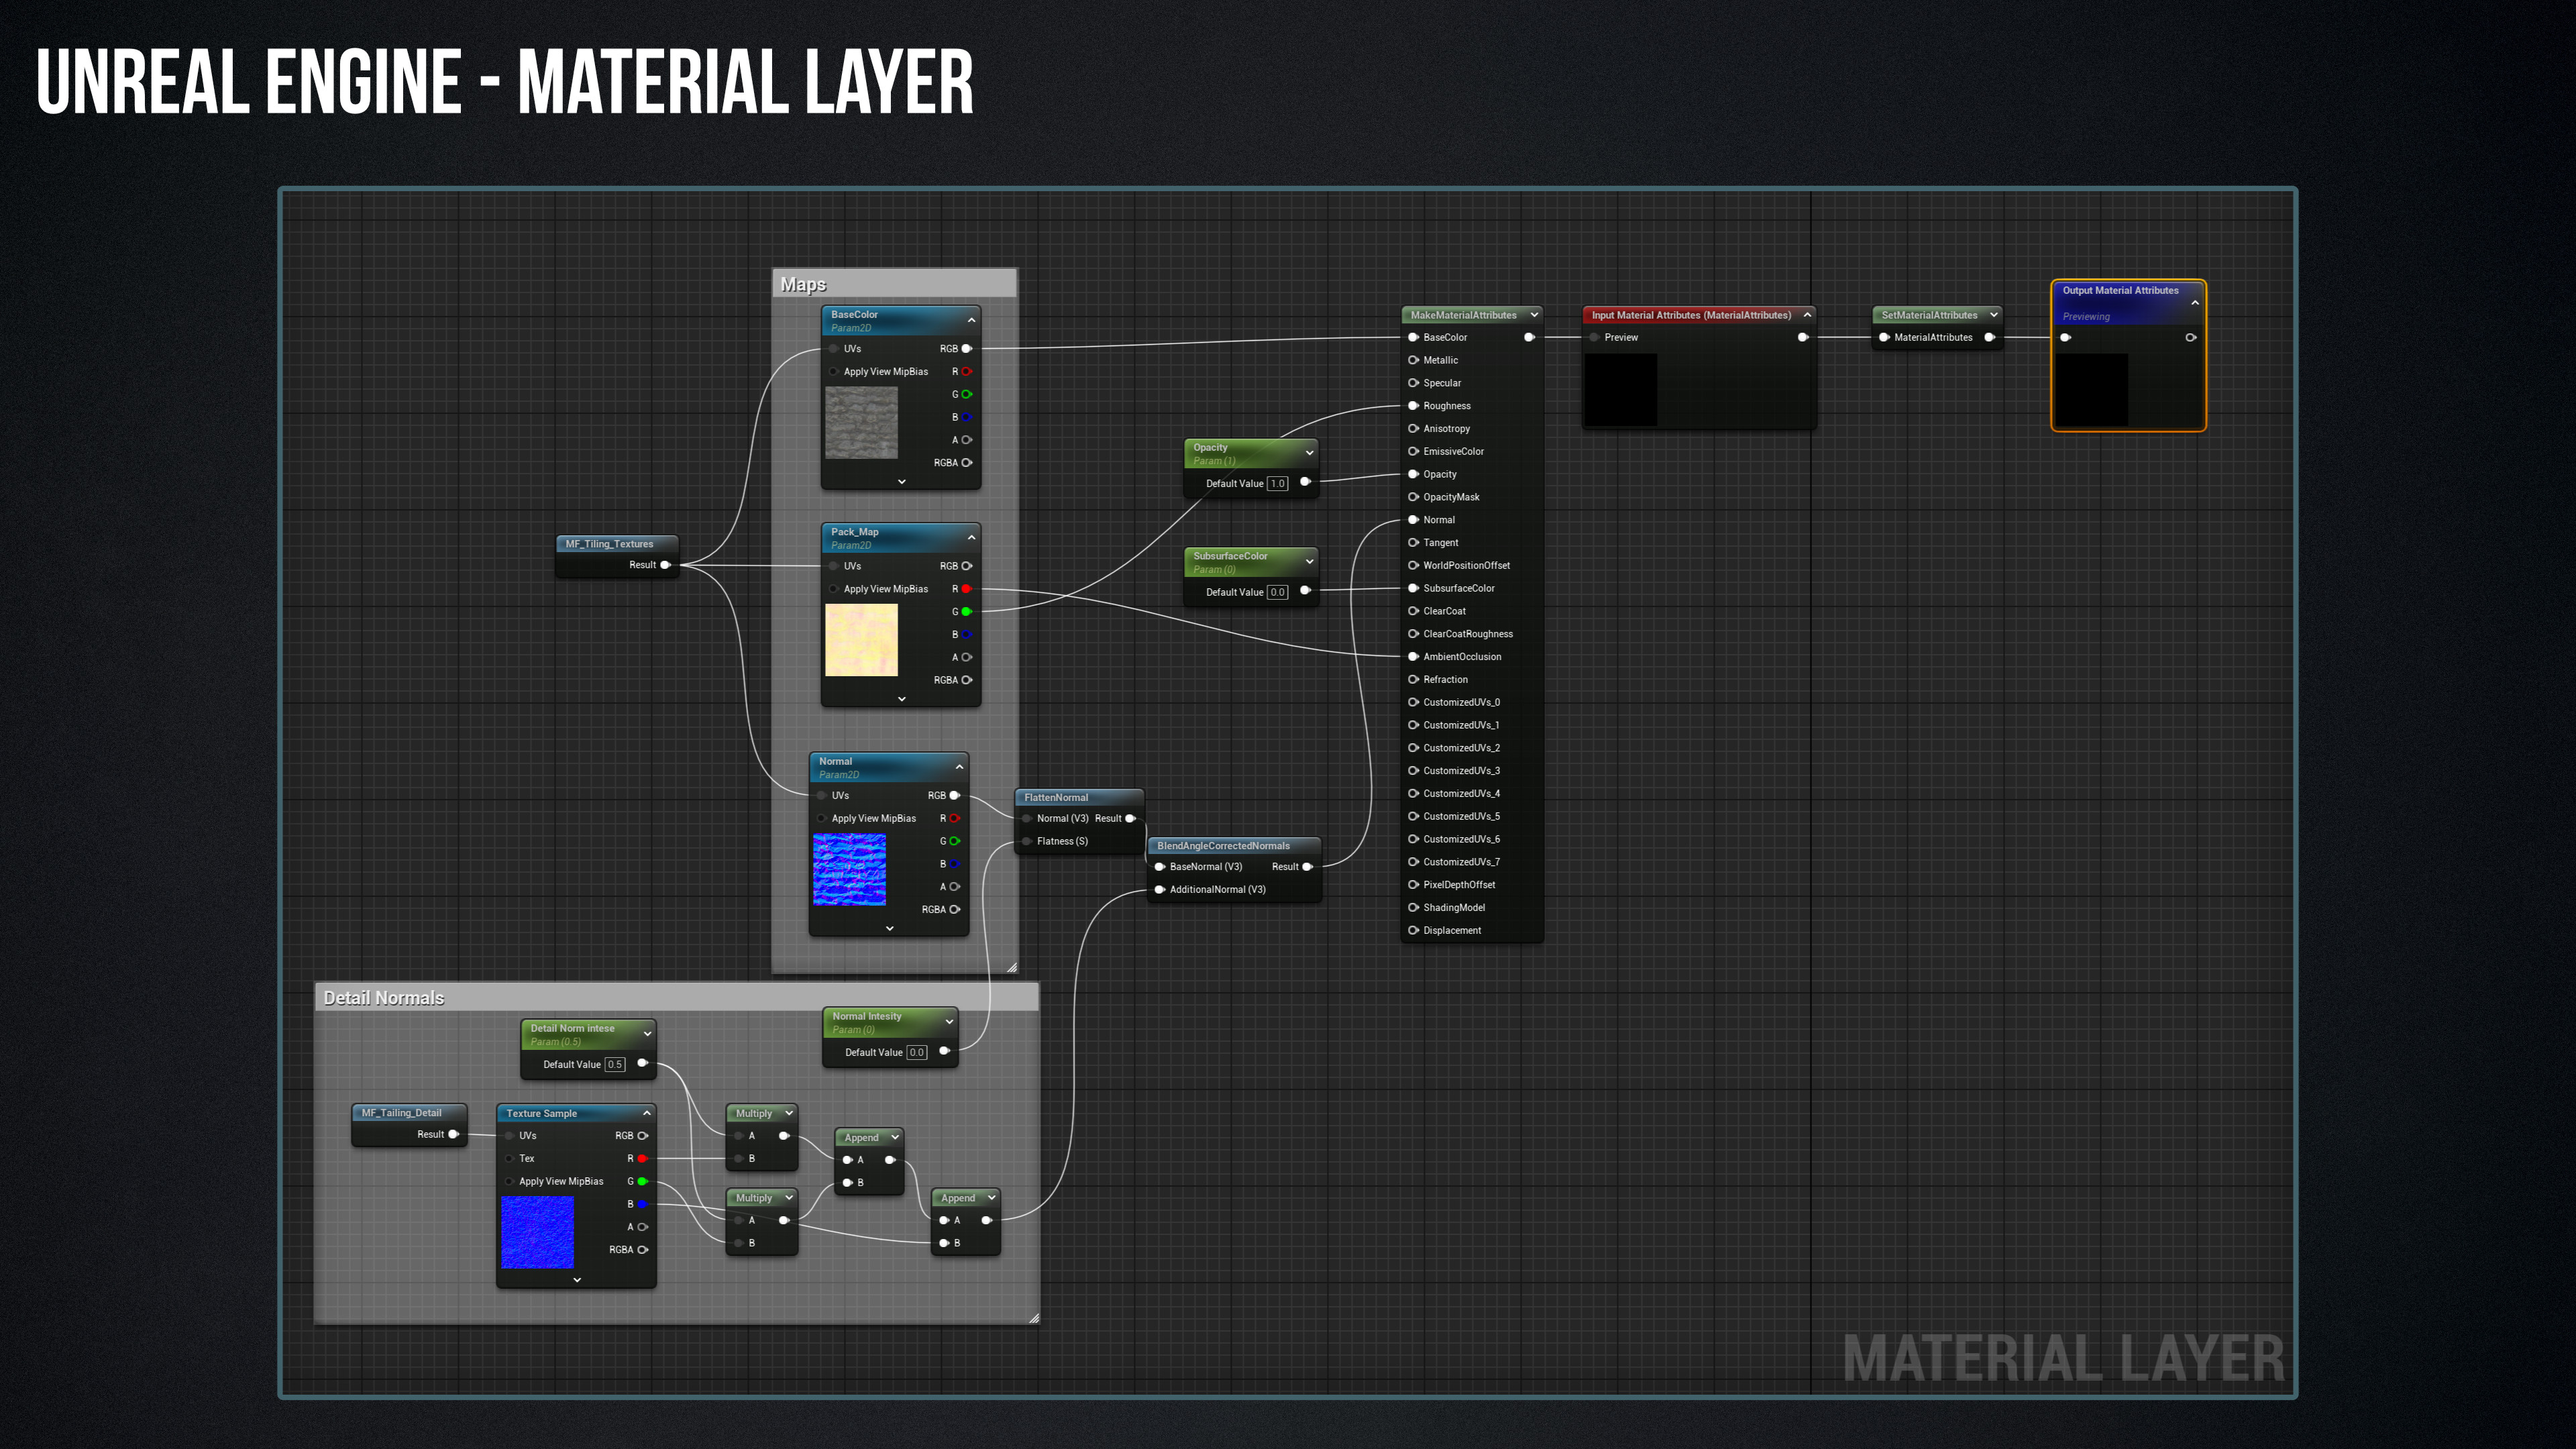Expand the SubsurfaceColor parameter node chevron
This screenshot has width=2576, height=1449.
point(1309,562)
